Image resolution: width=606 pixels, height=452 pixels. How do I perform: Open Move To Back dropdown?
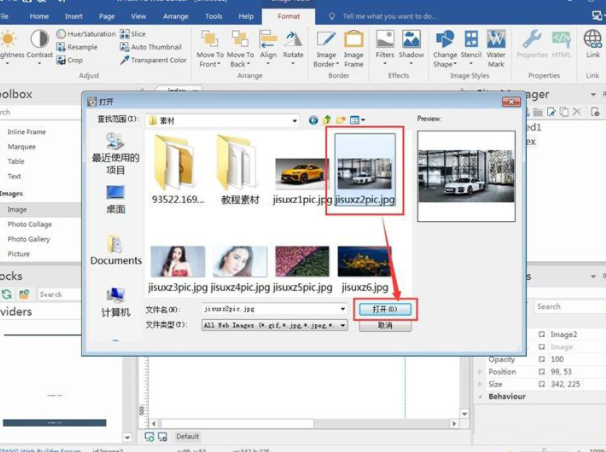point(240,48)
